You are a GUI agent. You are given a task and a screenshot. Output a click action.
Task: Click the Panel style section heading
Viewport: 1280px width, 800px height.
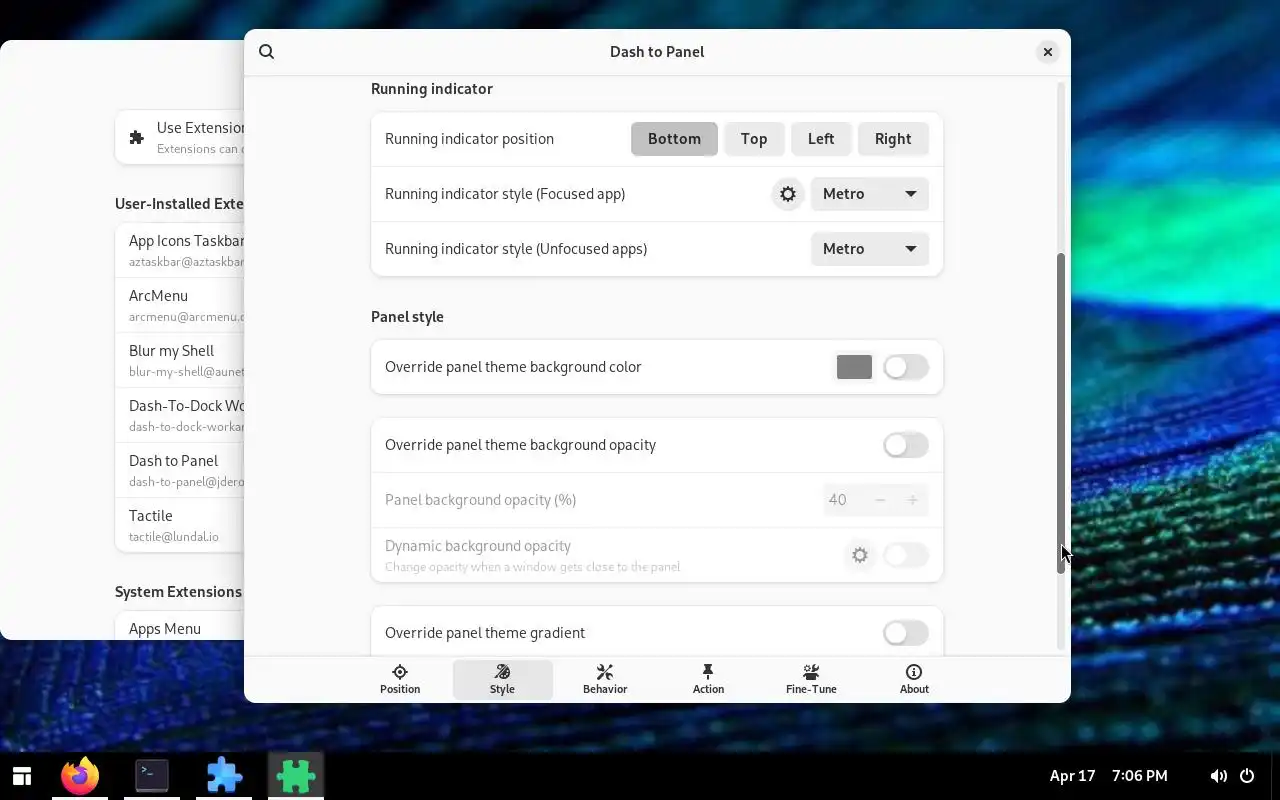407,317
